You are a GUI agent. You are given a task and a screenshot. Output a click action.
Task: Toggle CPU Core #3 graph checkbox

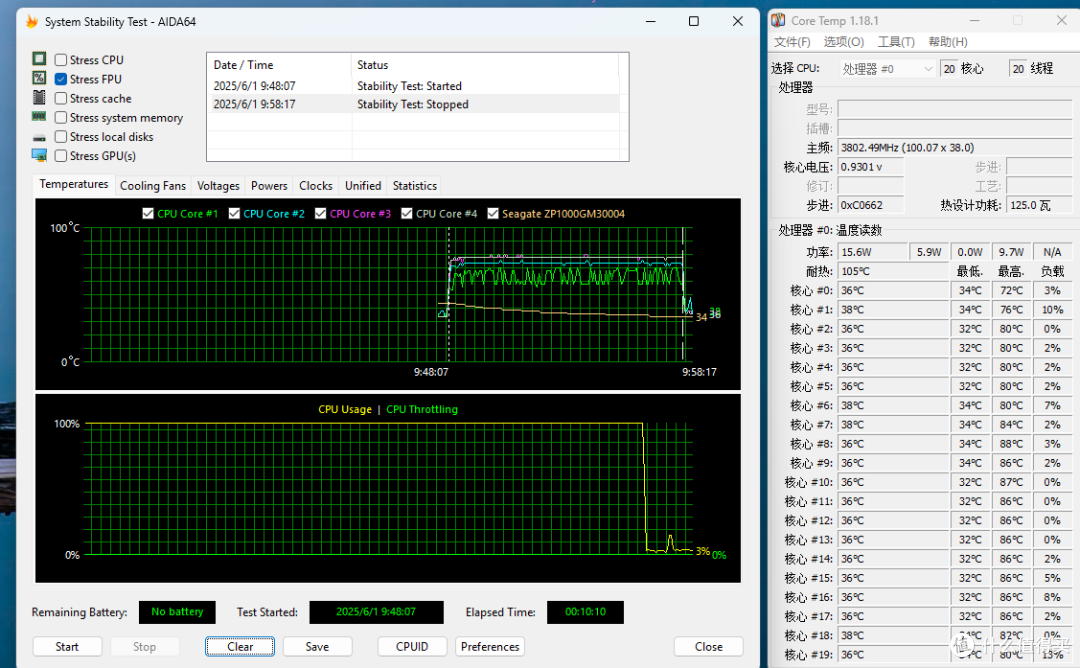[320, 213]
